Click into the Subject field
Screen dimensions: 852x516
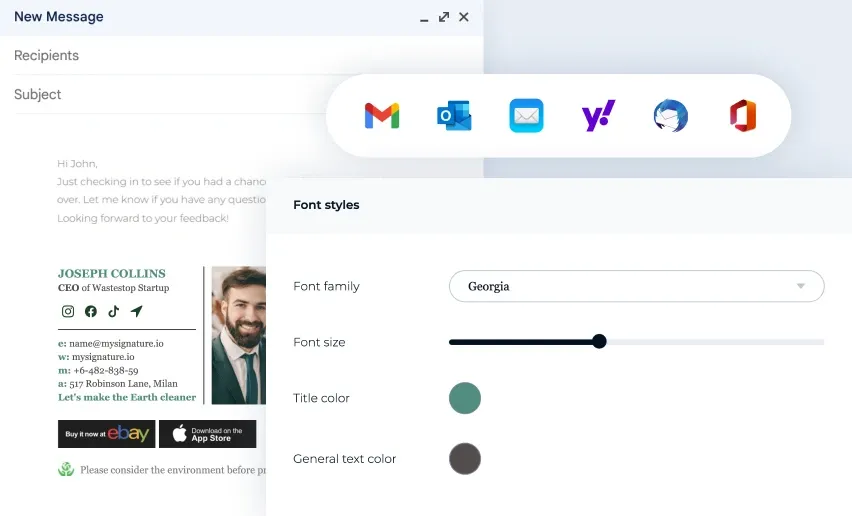pyautogui.click(x=170, y=95)
